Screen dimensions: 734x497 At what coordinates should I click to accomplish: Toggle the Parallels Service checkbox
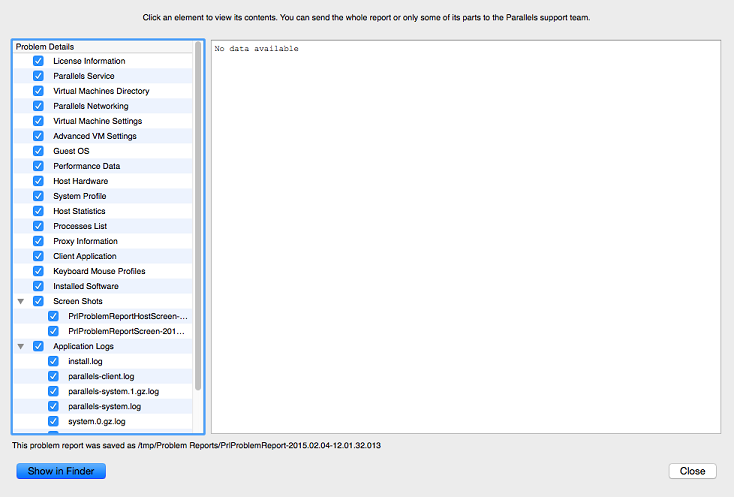click(38, 76)
